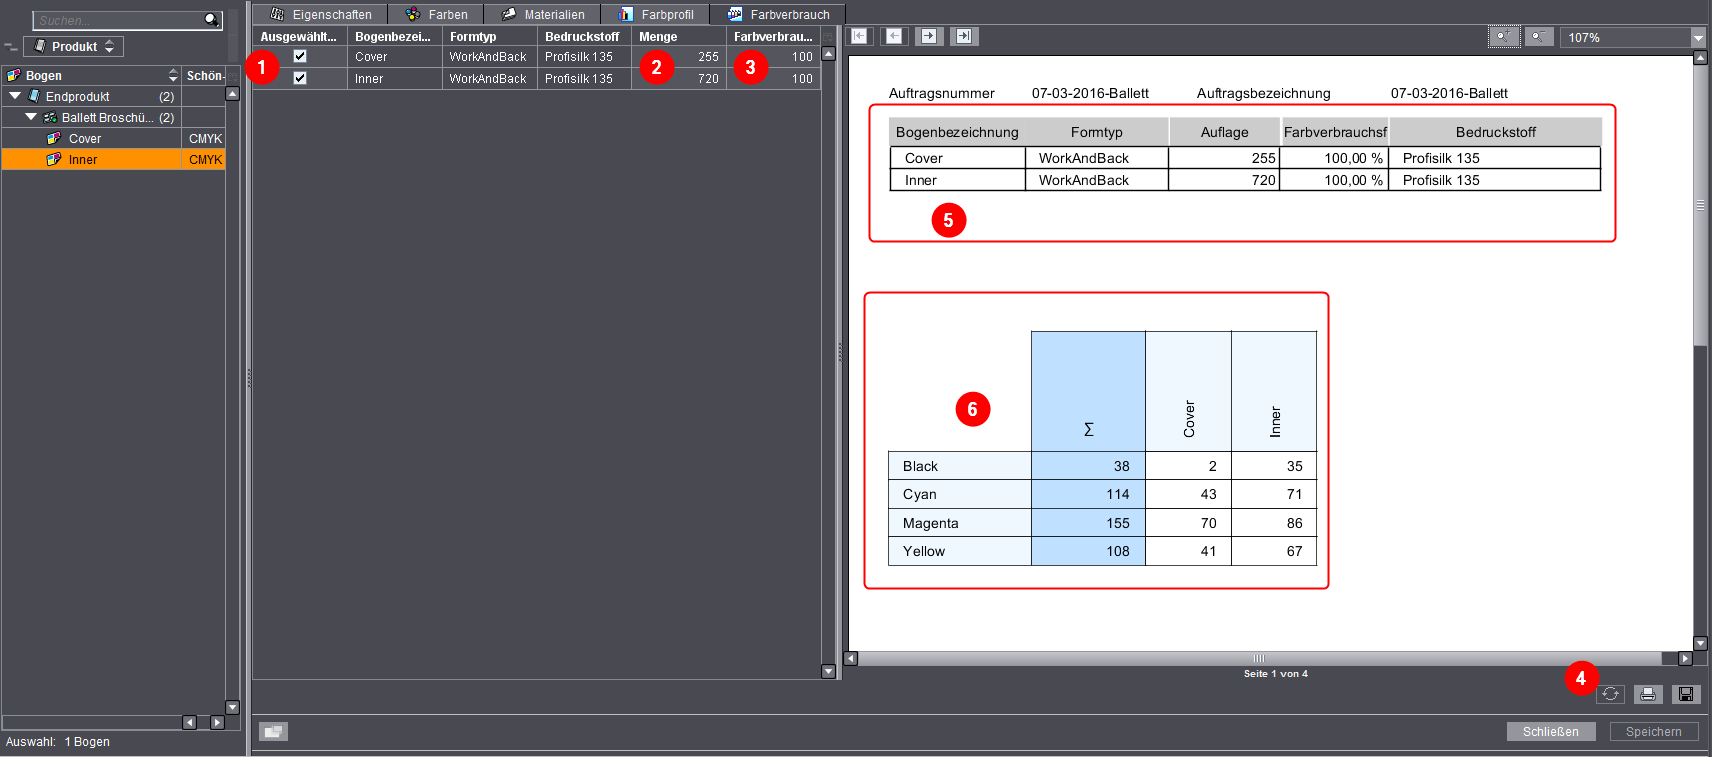
Task: Uncheck the Inner row checkbox
Action: point(300,78)
